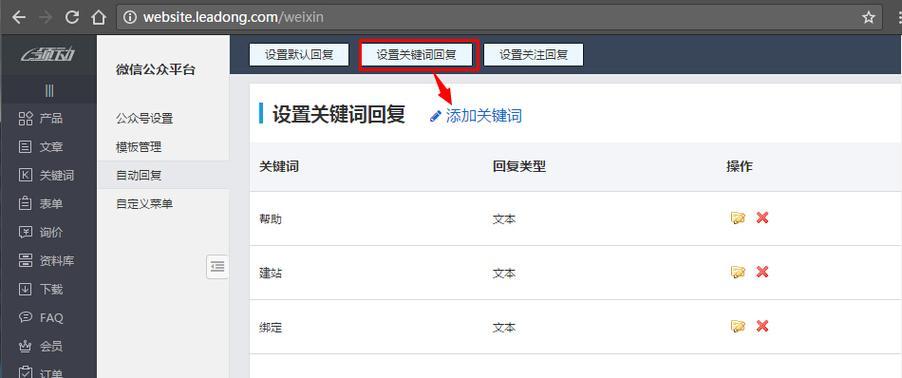Open 关键词 in left sidebar

(48, 175)
